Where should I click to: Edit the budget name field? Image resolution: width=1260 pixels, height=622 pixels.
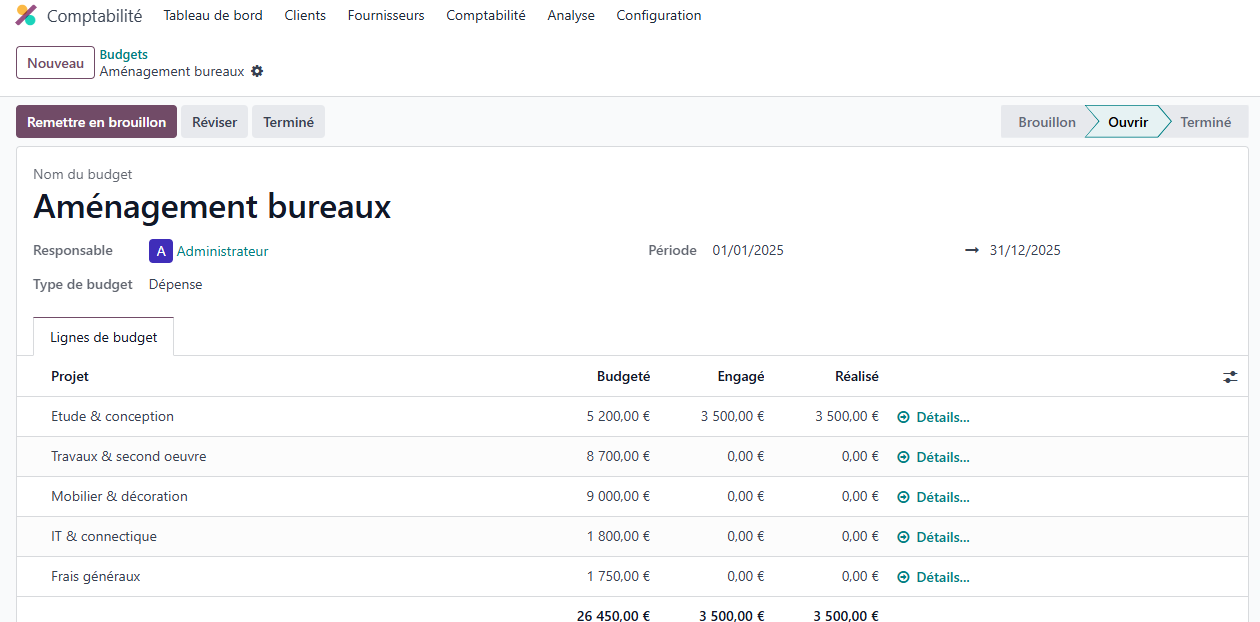point(212,207)
